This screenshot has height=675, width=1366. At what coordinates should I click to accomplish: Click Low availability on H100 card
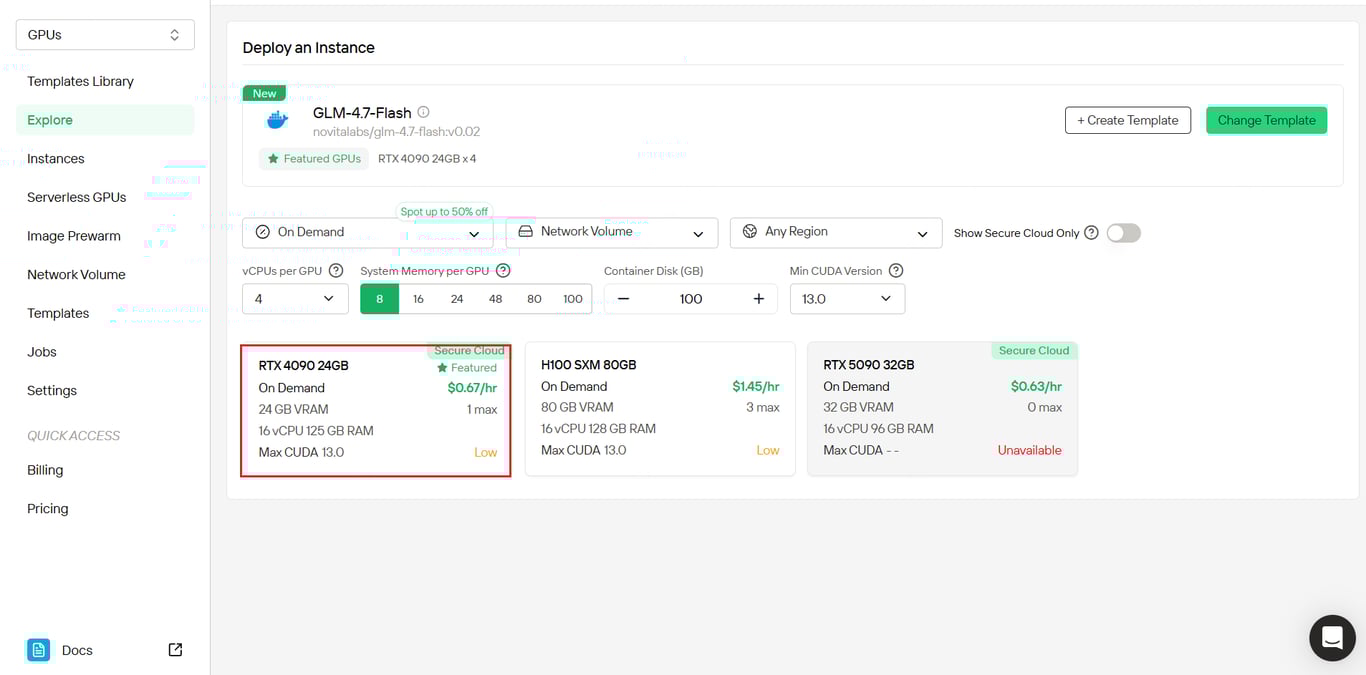768,451
